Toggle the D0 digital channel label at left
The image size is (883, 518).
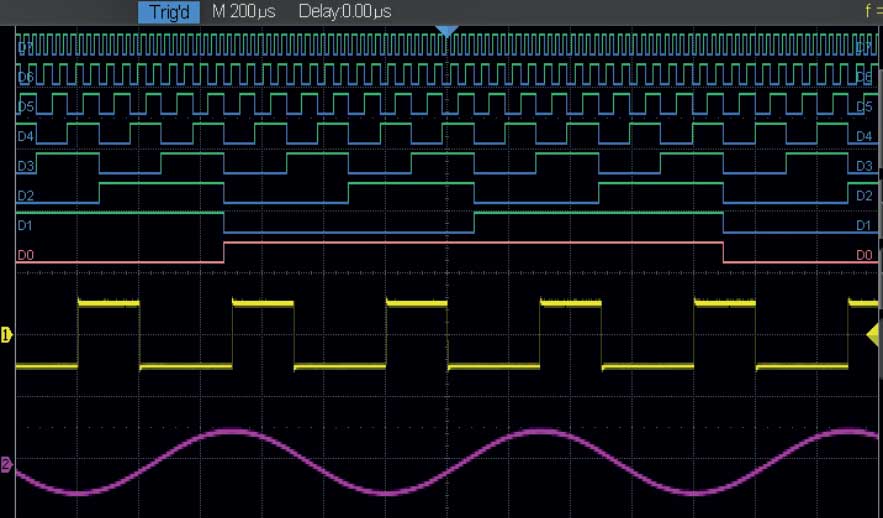pyautogui.click(x=26, y=256)
